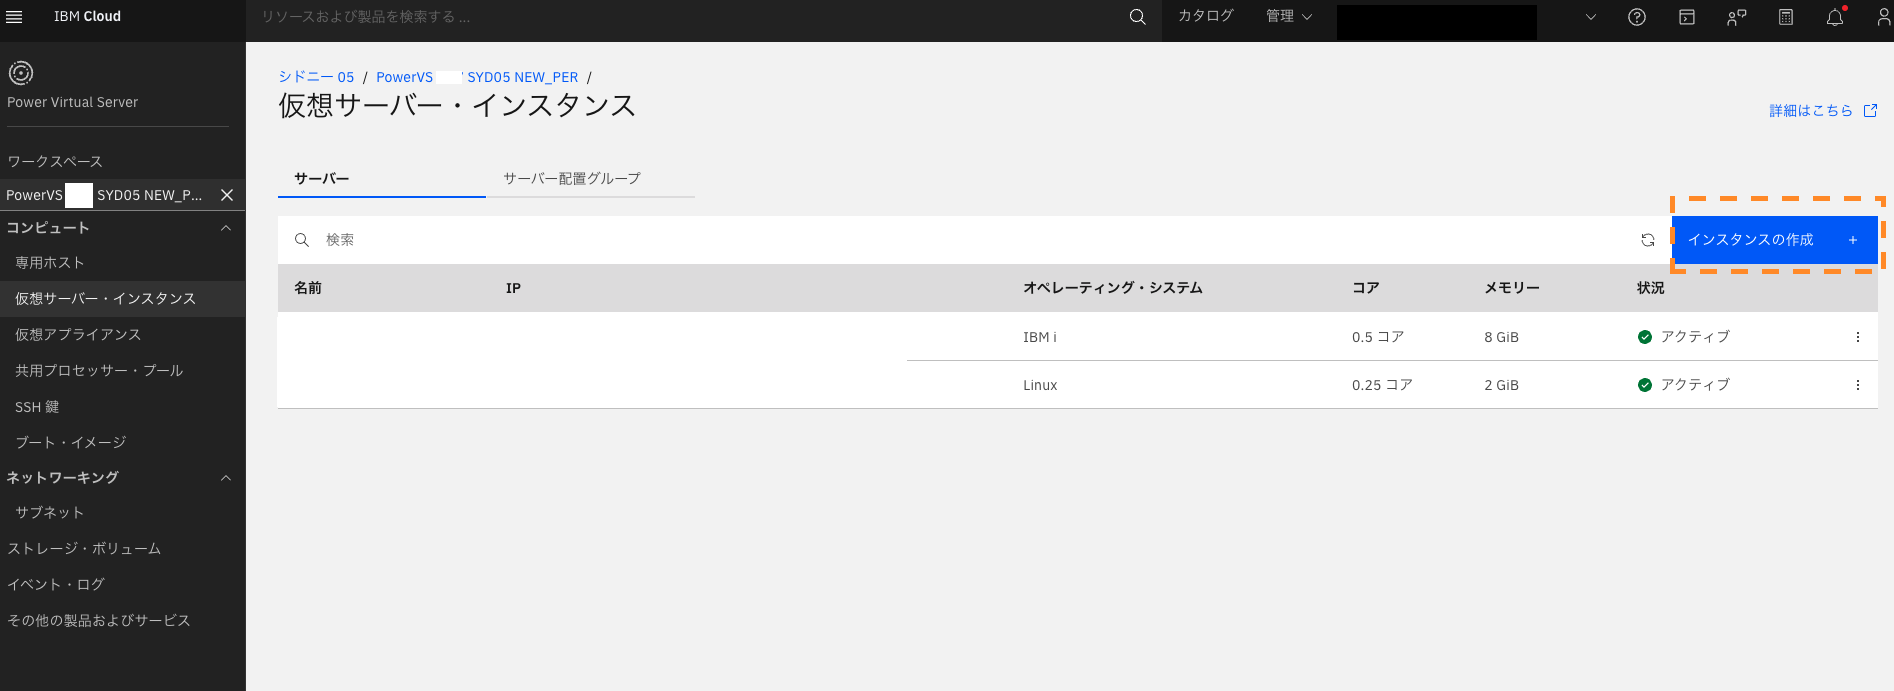1894x691 pixels.
Task: Click the external link icon beside 詳細はこちら
Action: (x=1870, y=111)
